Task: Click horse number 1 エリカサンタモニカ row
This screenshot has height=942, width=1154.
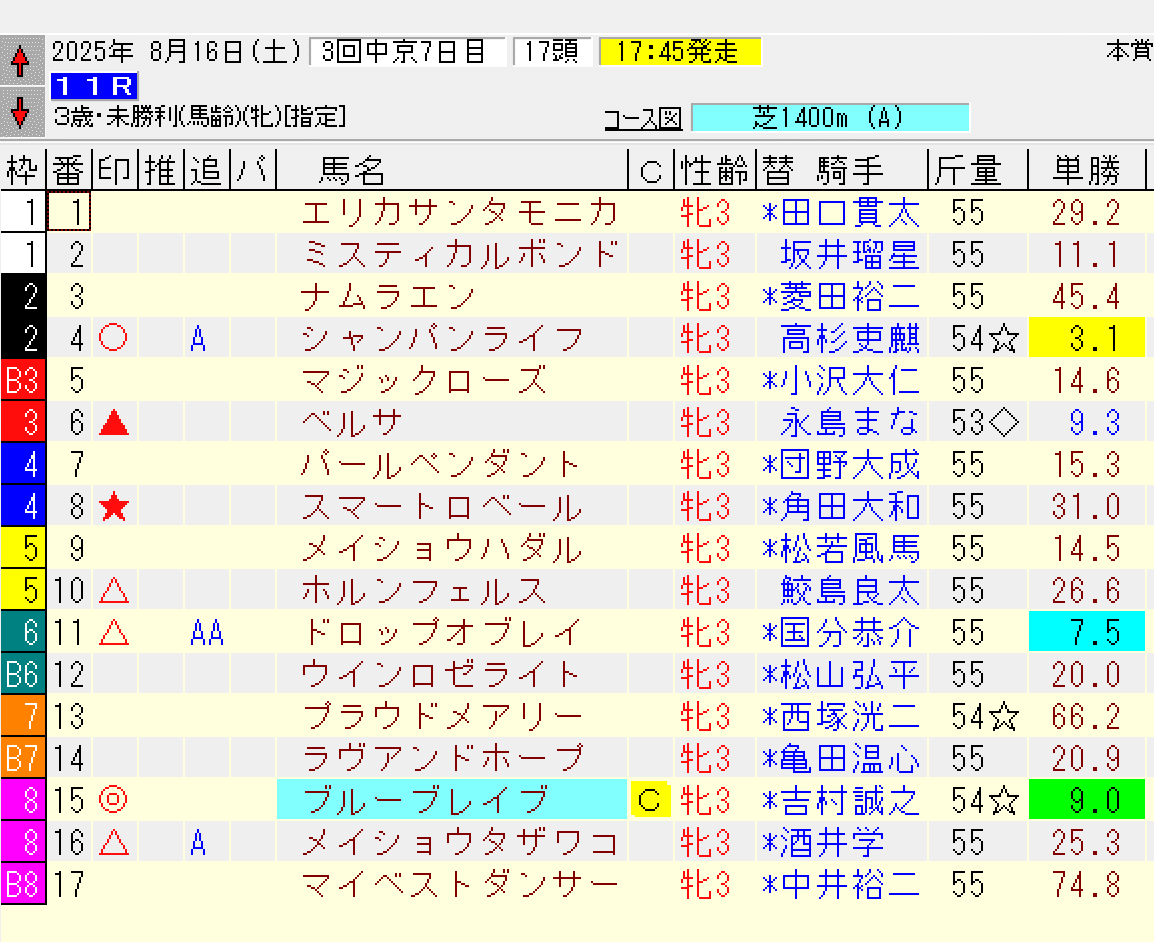Action: (x=460, y=212)
